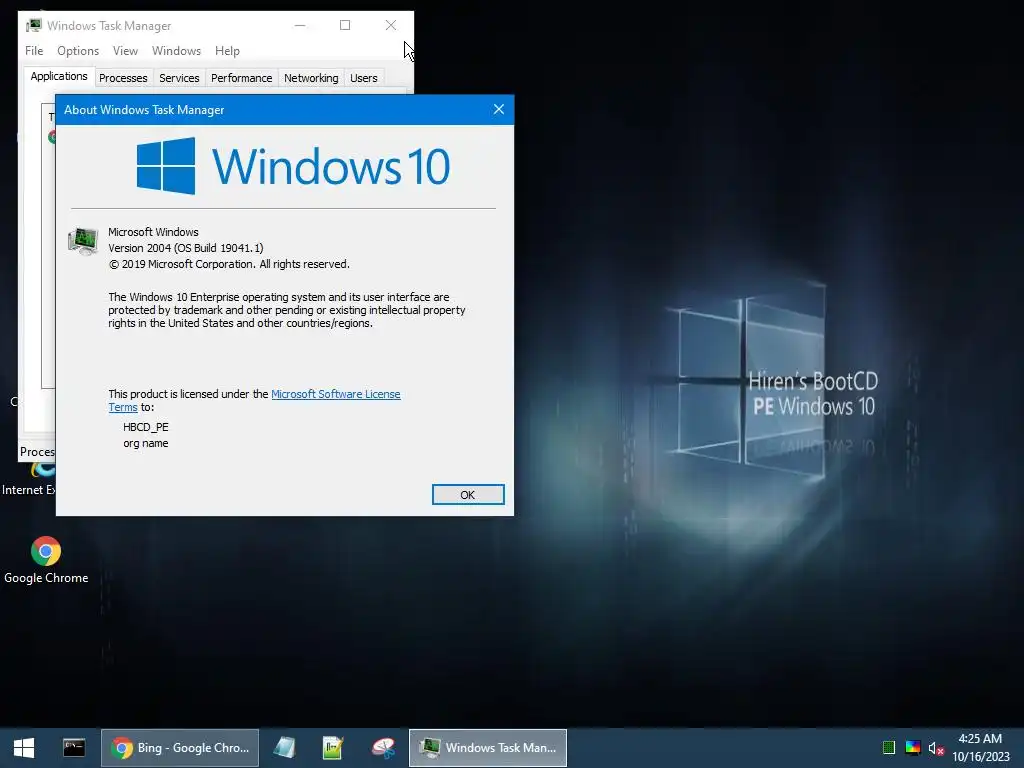Click the colorful display tray icon

[913, 747]
